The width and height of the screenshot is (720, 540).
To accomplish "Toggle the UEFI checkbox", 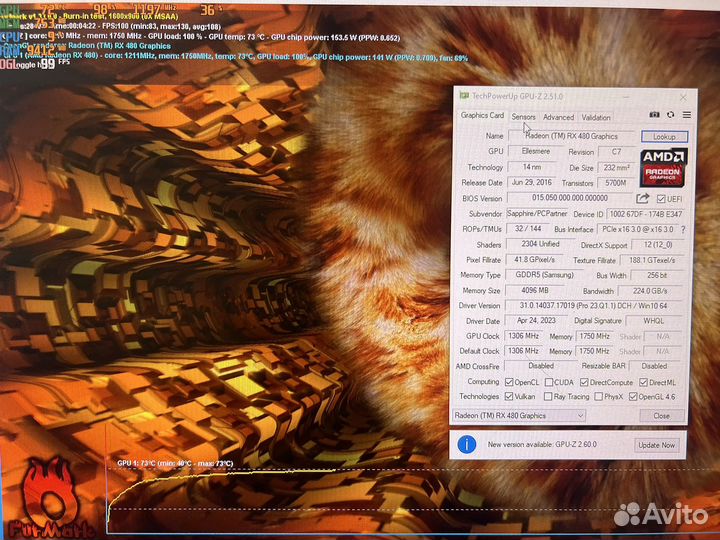I will [661, 199].
